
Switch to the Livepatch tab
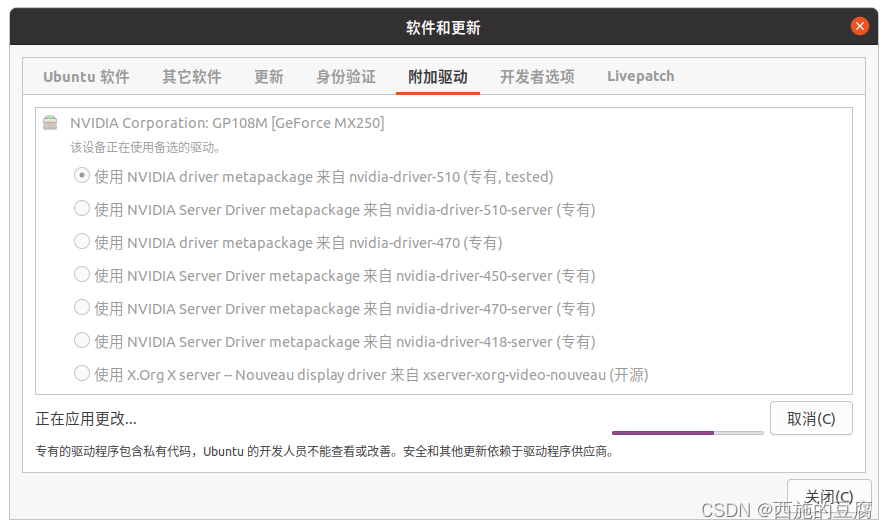click(x=641, y=76)
